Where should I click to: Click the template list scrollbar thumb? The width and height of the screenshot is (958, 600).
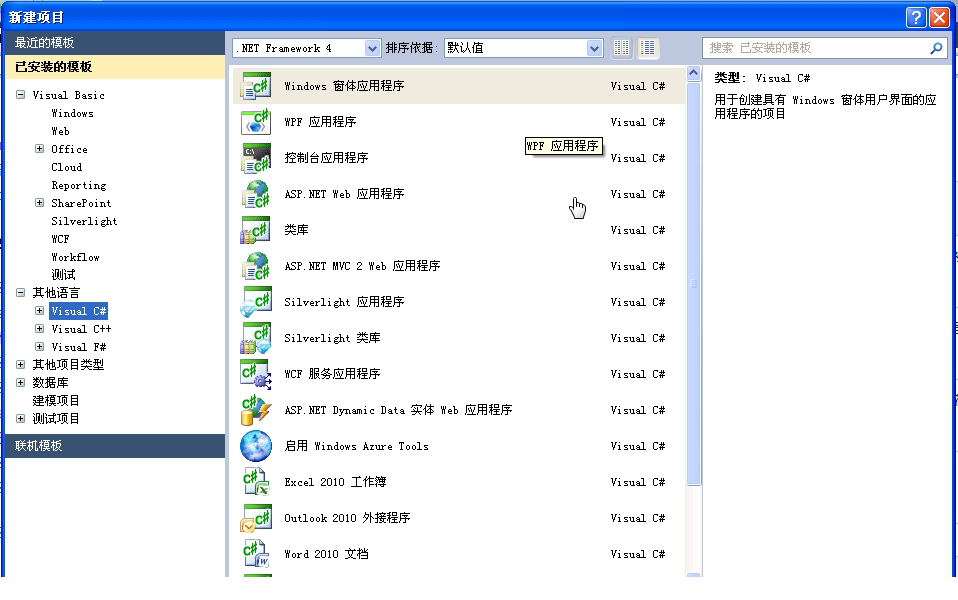693,284
